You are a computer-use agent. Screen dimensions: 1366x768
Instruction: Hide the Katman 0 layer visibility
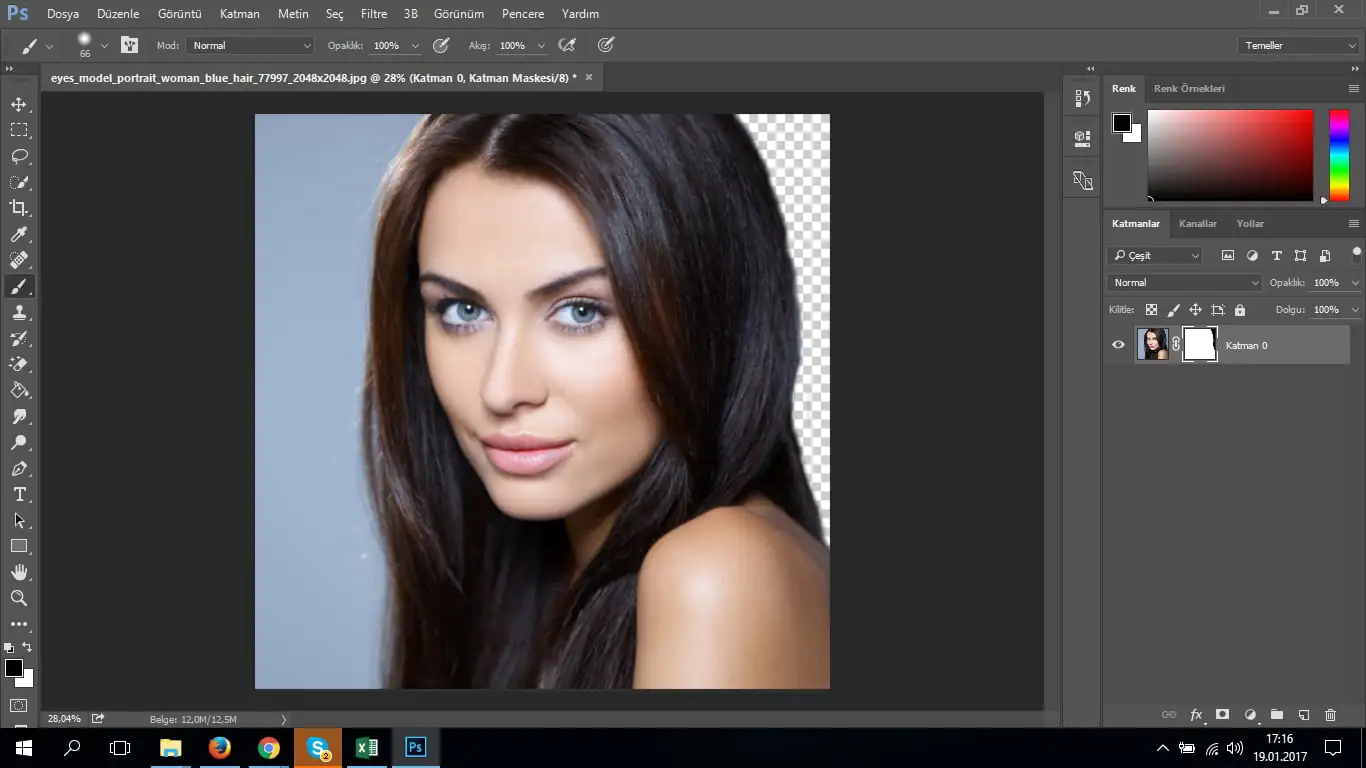click(1118, 344)
